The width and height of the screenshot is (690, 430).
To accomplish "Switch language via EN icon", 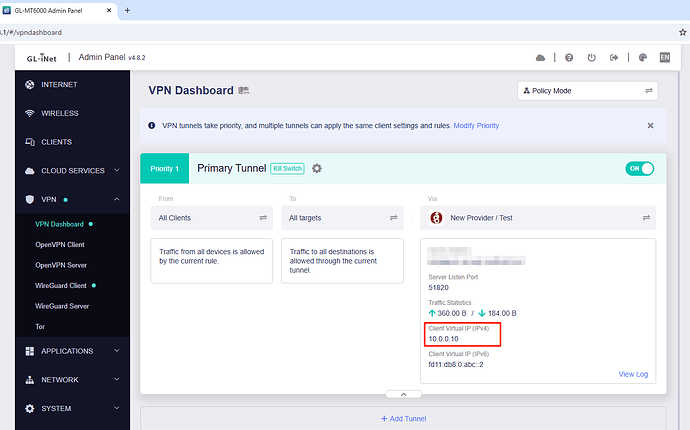I will pos(664,58).
